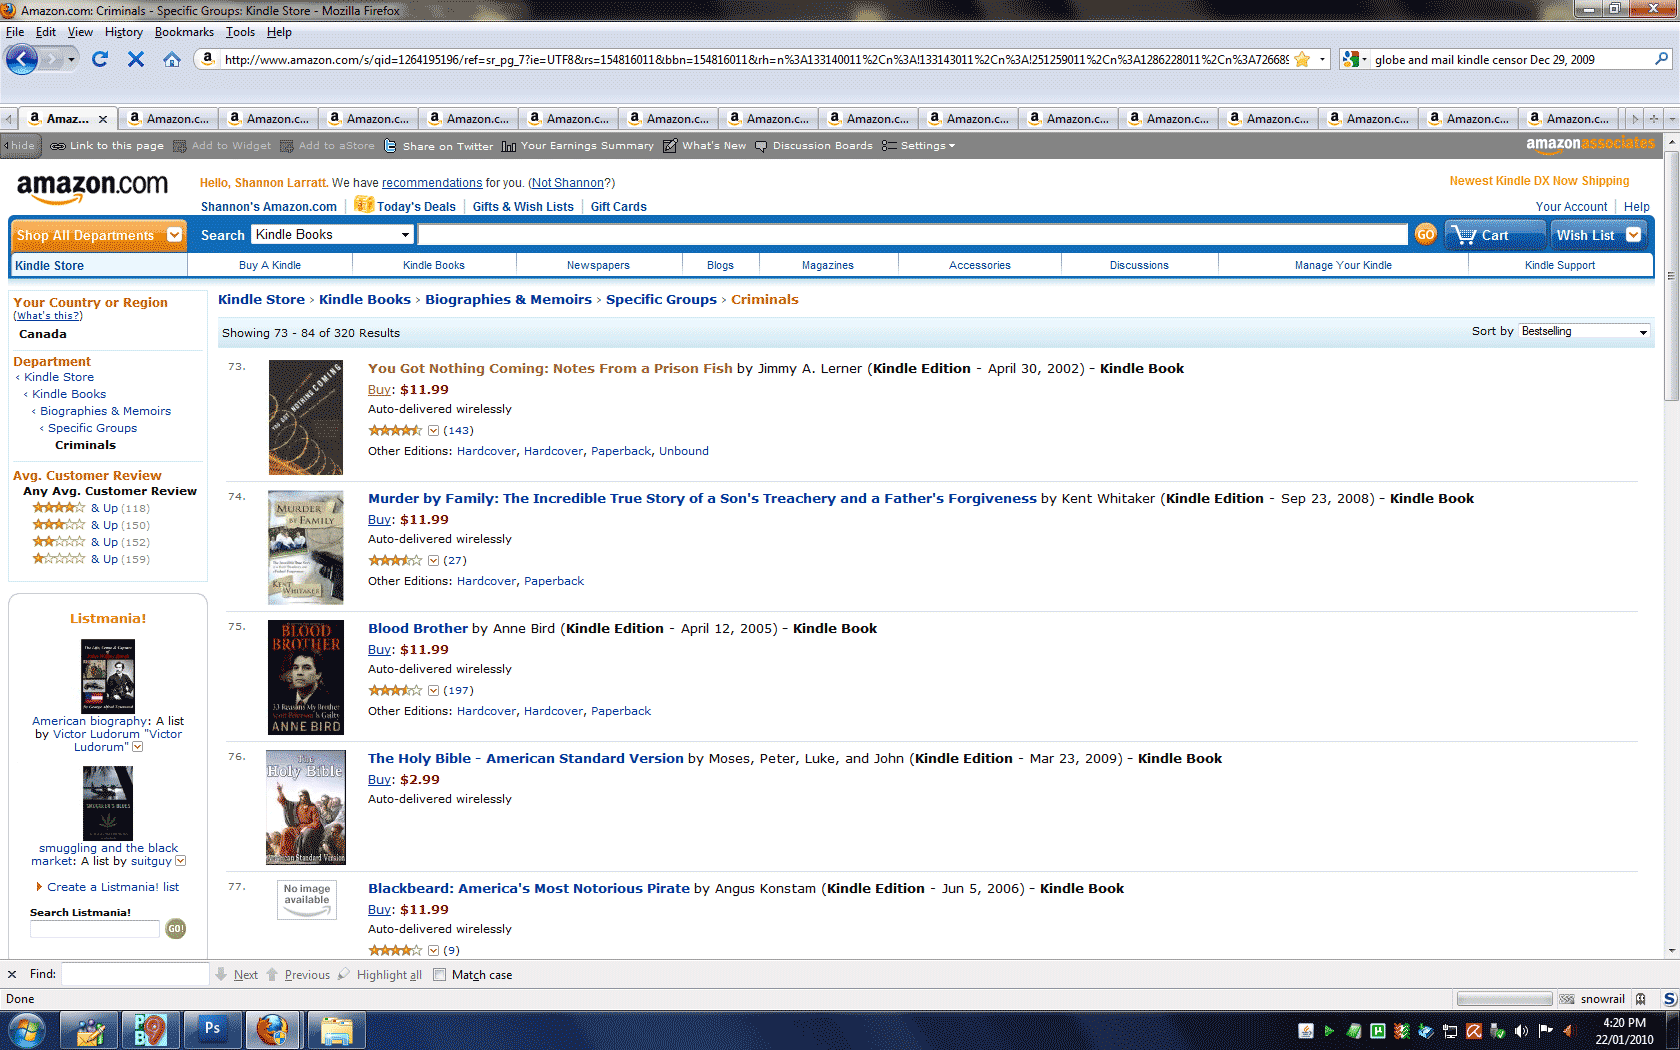1680x1050 pixels.
Task: Click the orange Go search button
Action: click(x=1425, y=234)
